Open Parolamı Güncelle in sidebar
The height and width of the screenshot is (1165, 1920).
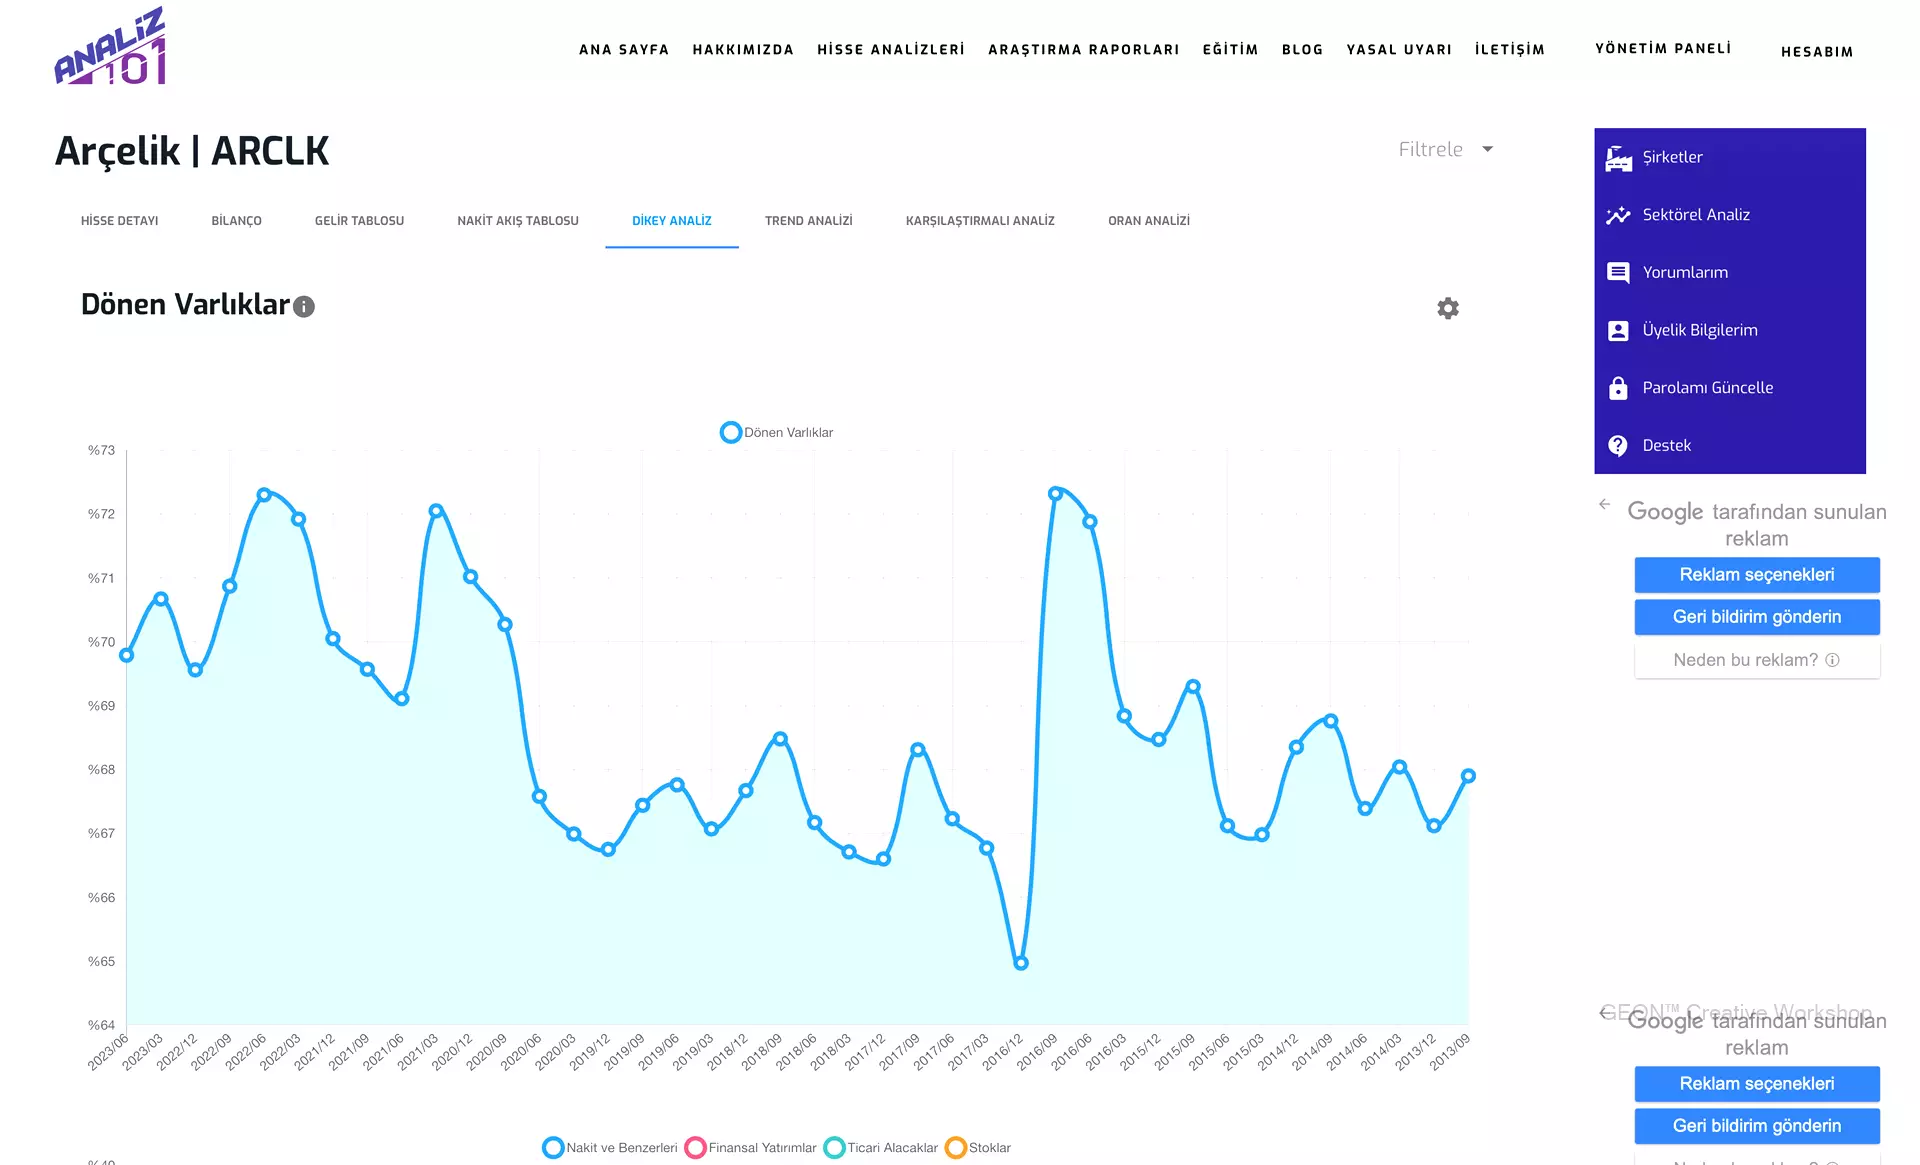click(x=1730, y=388)
